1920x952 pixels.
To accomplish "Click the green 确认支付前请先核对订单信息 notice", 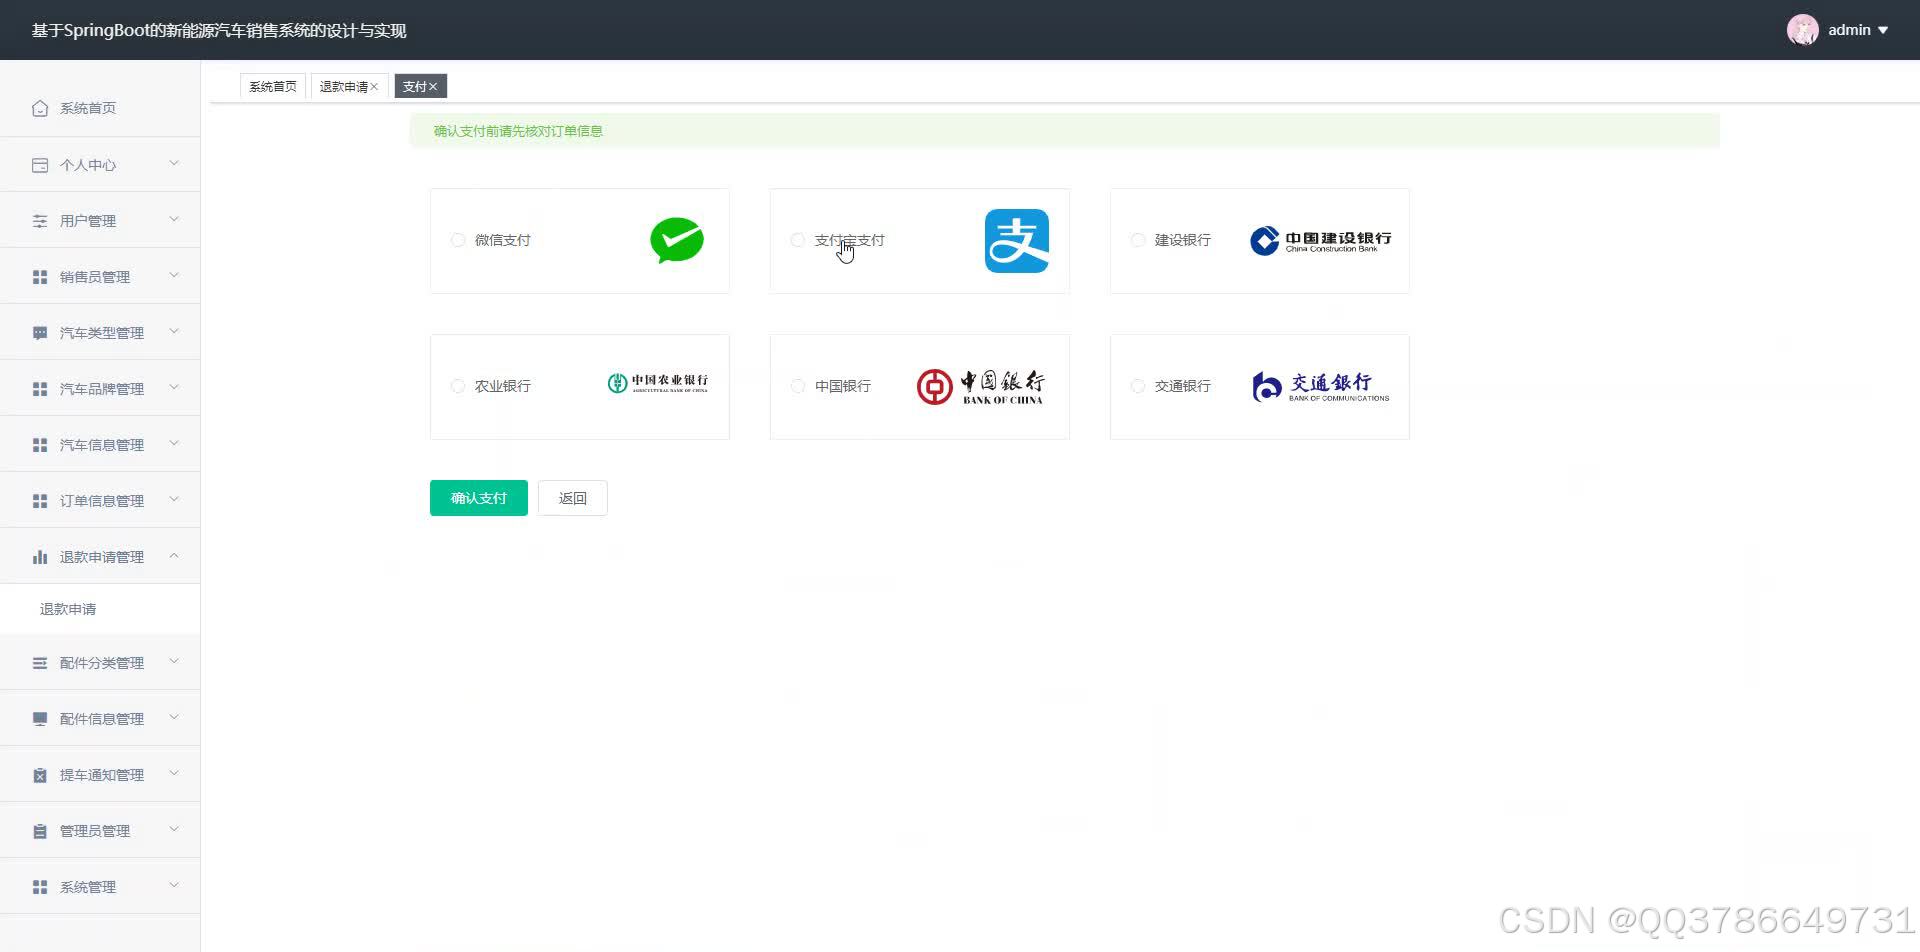I will (1065, 131).
